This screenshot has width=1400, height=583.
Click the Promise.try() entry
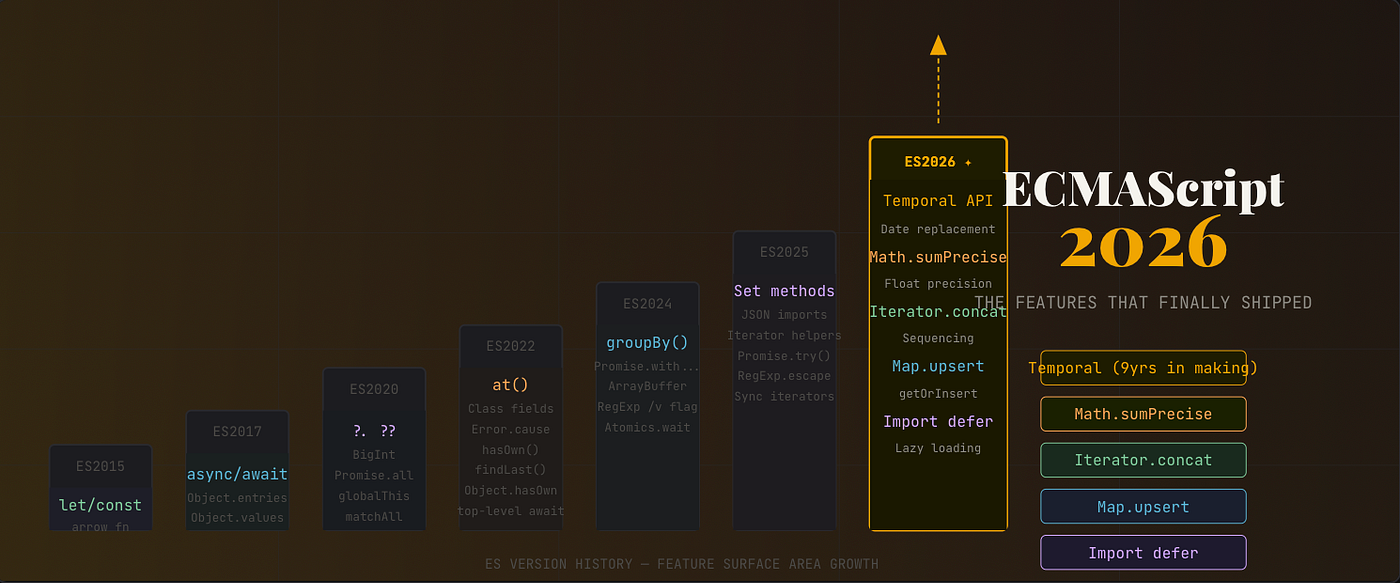(x=784, y=356)
